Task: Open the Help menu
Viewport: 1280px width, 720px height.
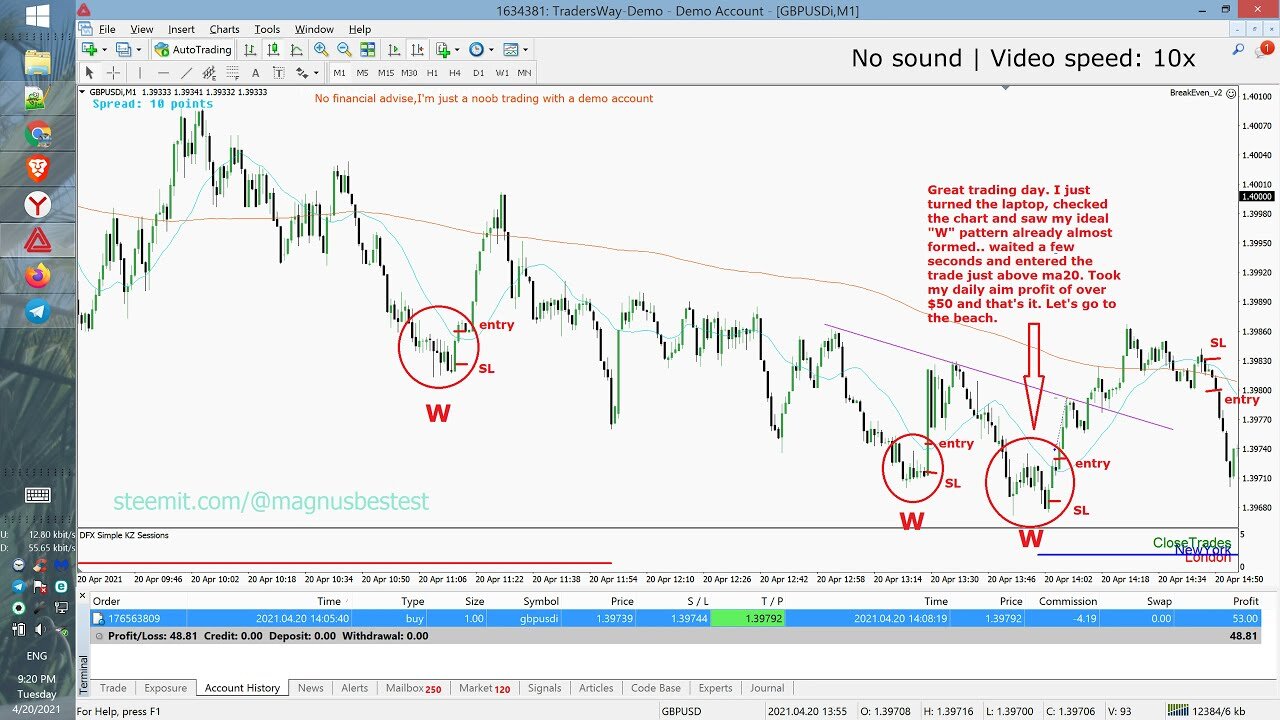Action: [360, 29]
